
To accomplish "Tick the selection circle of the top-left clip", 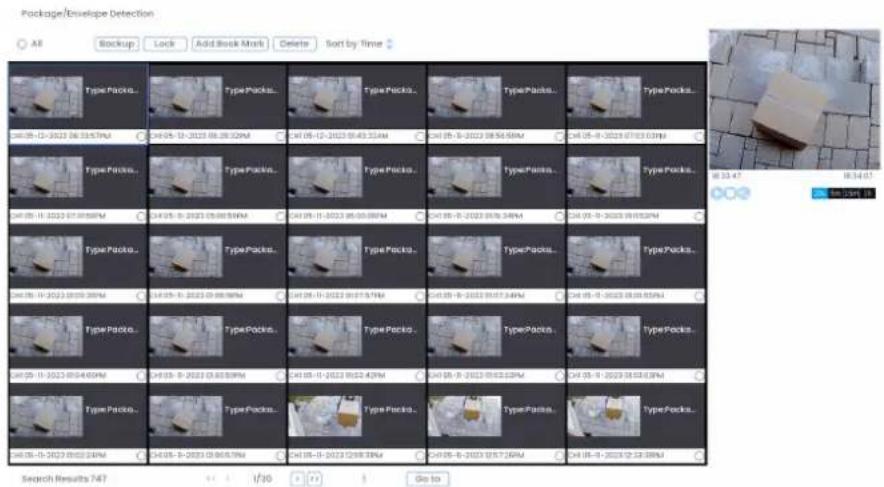I will coord(141,136).
